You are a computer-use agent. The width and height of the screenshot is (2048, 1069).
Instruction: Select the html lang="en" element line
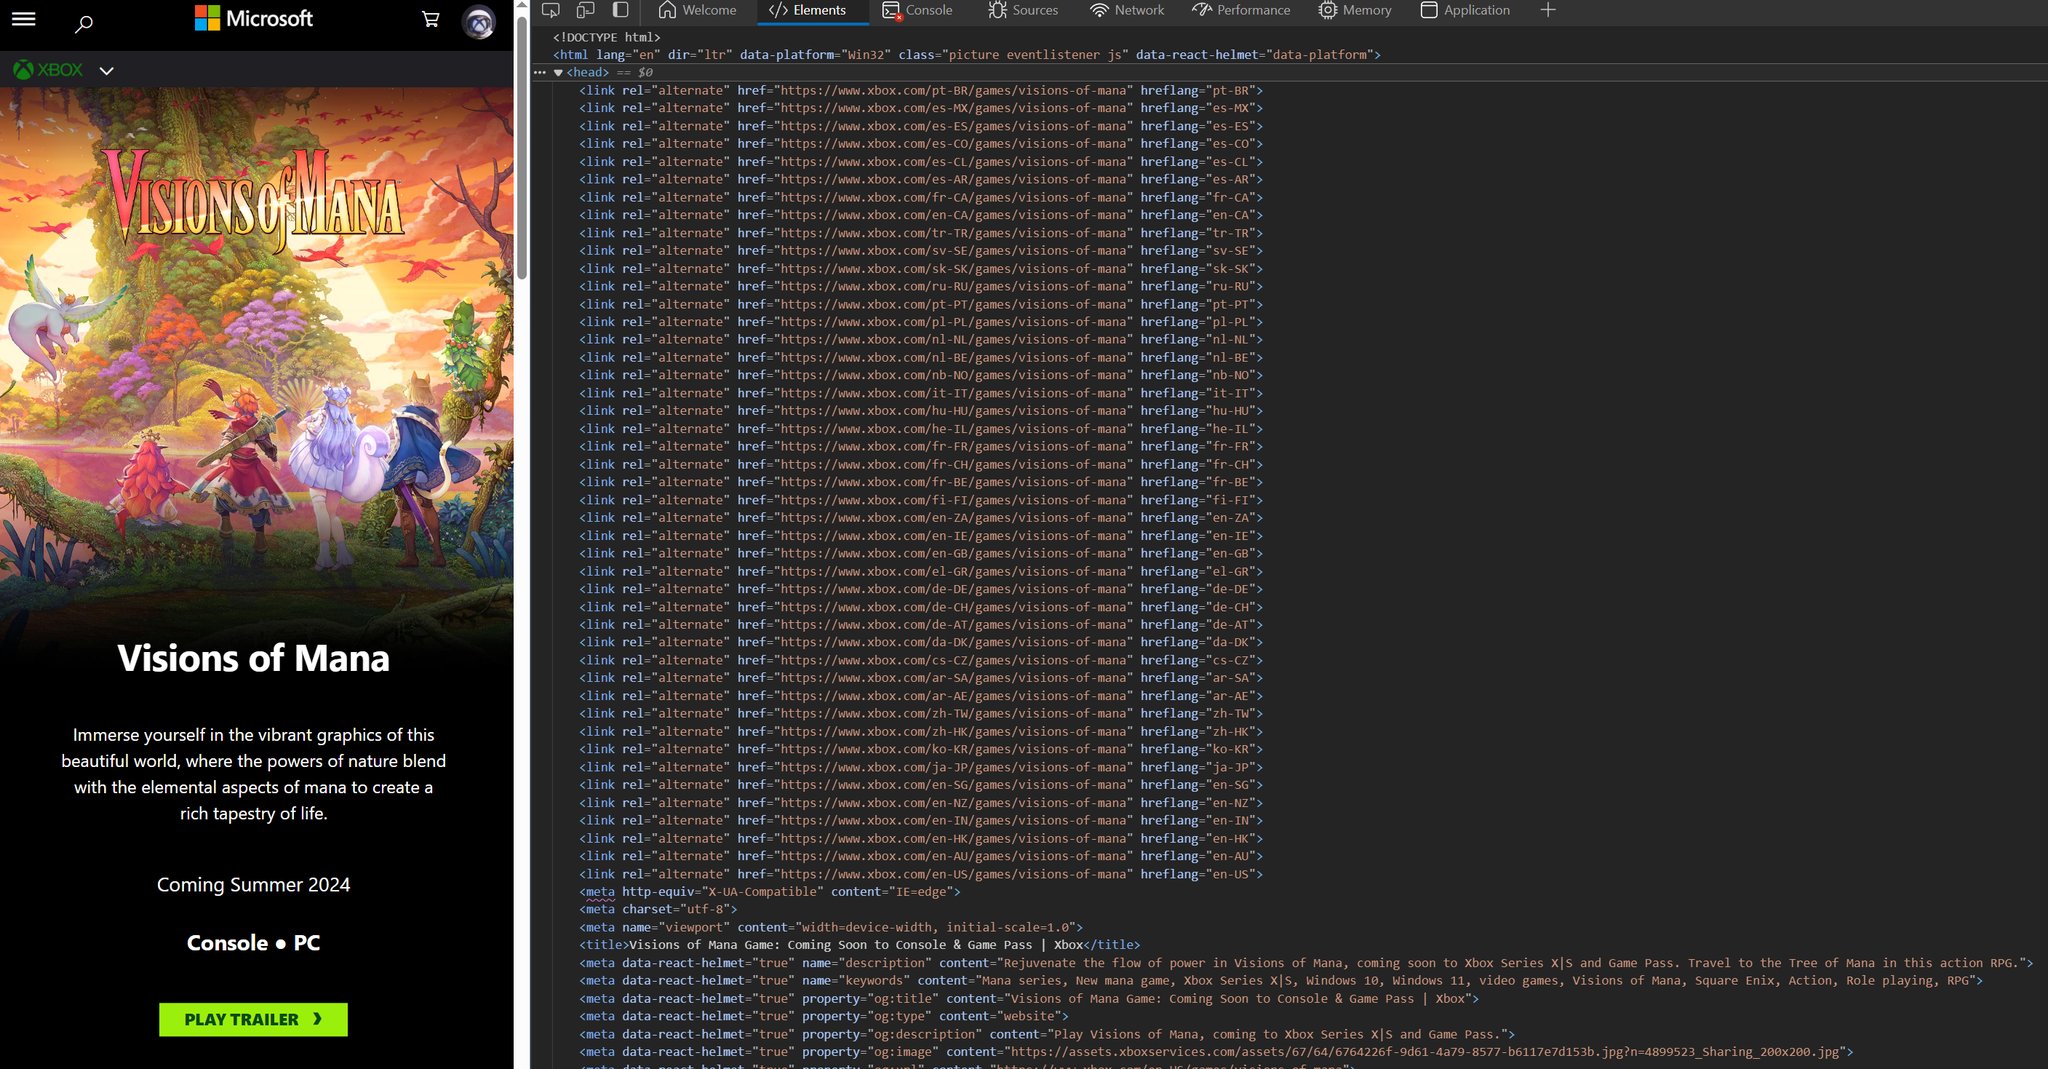(967, 55)
